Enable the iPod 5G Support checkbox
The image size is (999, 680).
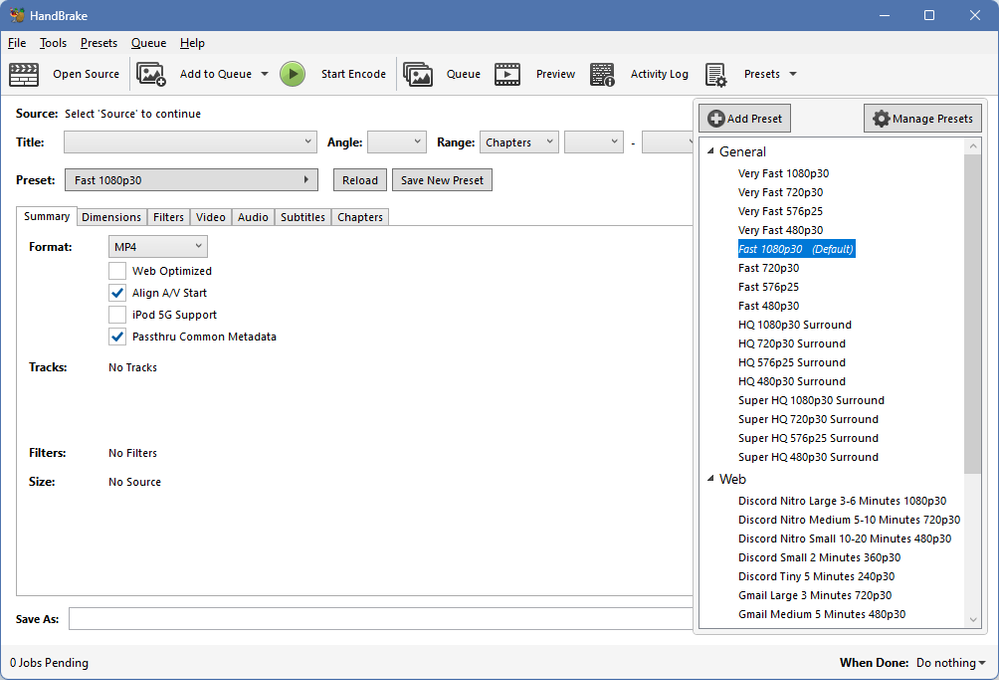tap(117, 315)
